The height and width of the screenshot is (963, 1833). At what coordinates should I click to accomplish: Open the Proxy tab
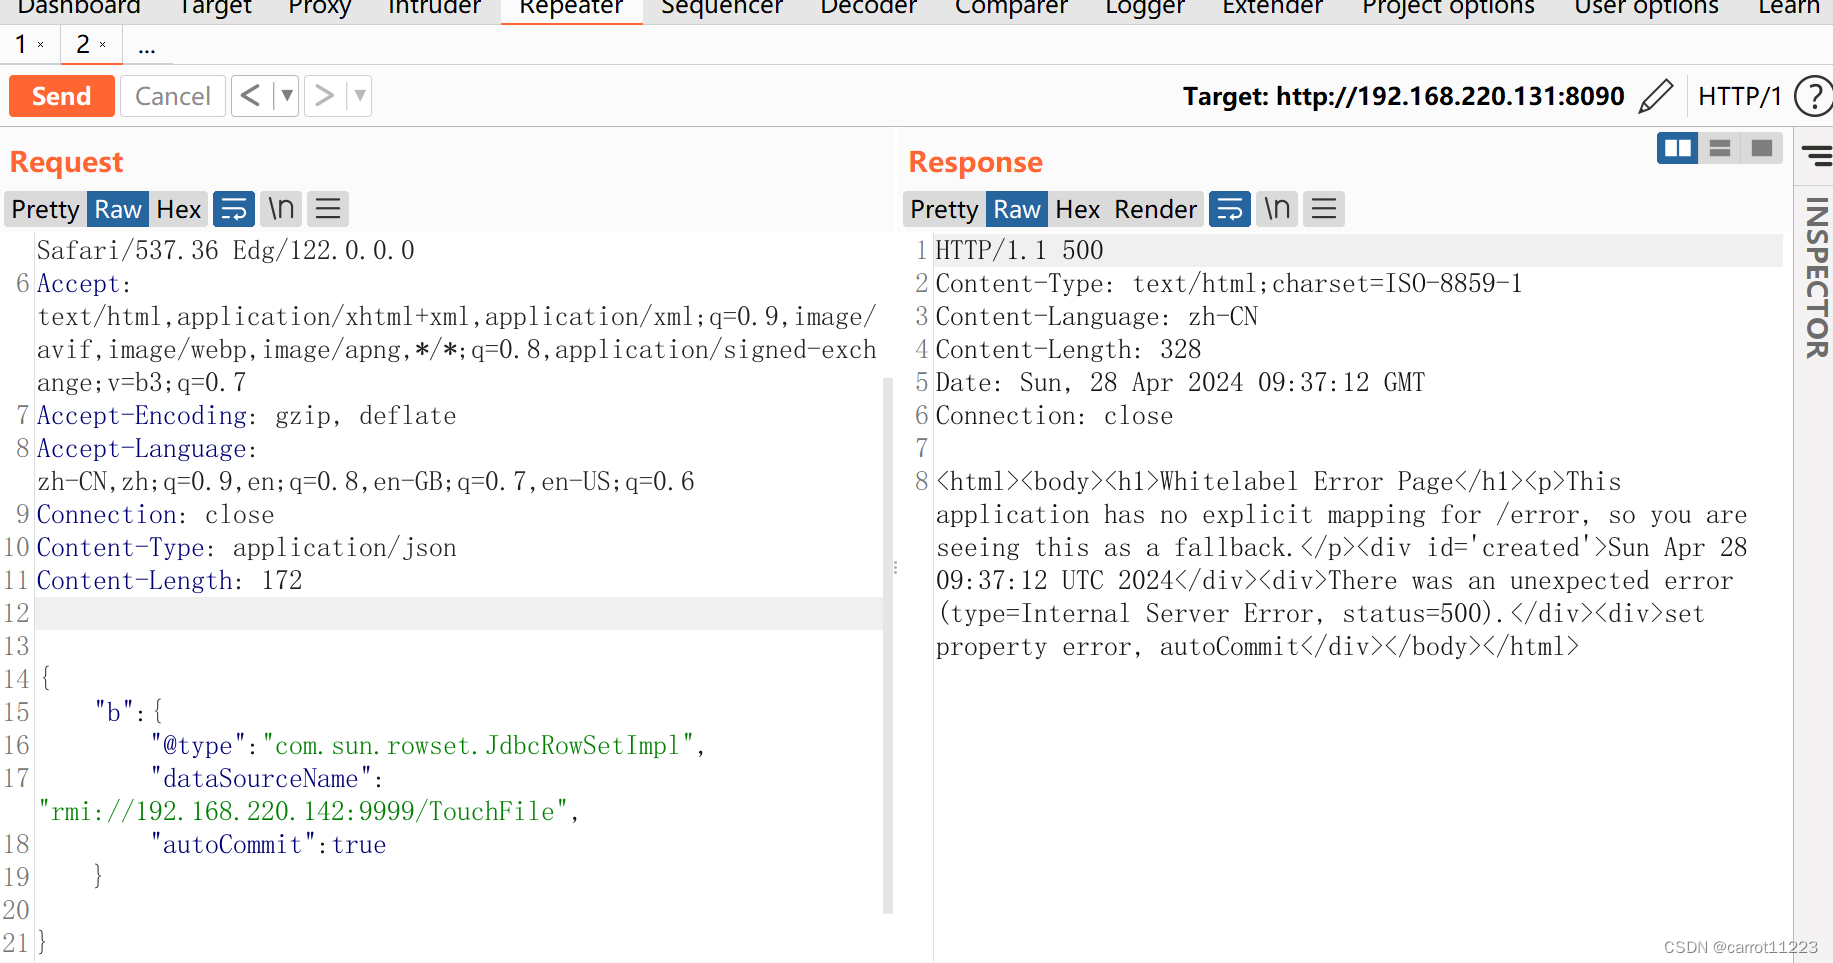320,7
